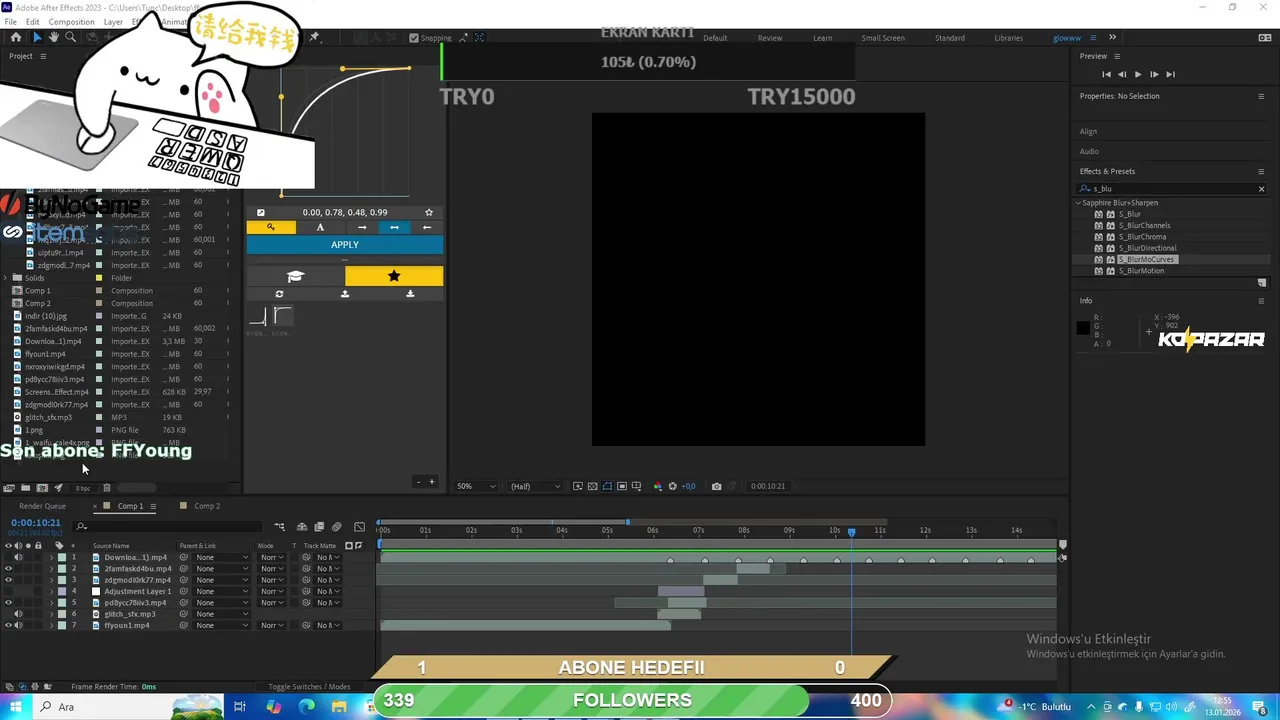Click the Flow download preset icon
The height and width of the screenshot is (720, 1280).
point(410,294)
